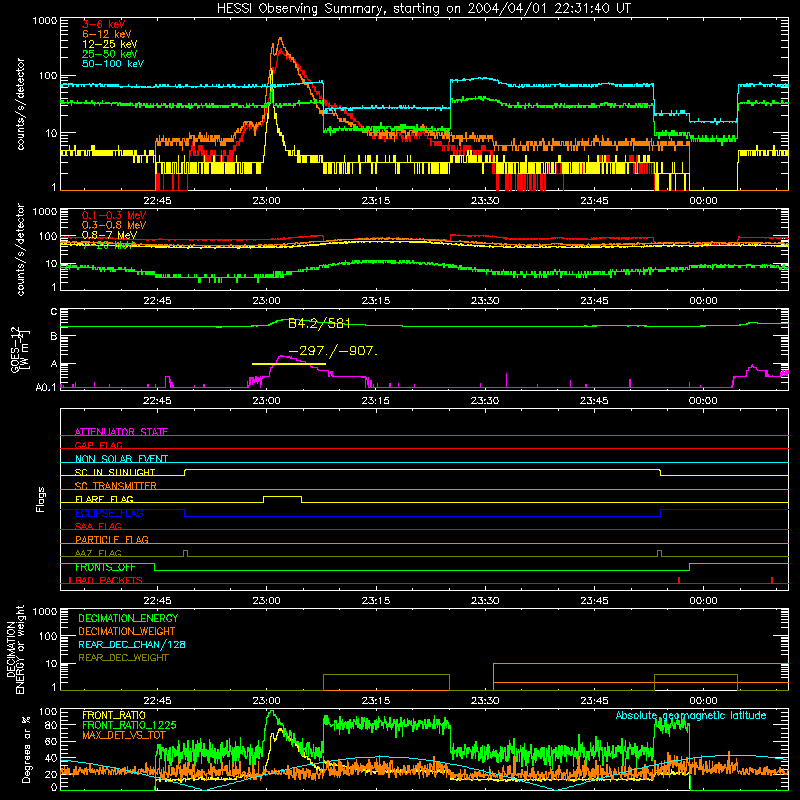Select the SC_IN_SUNLIGHT flag label
This screenshot has height=800, width=800.
click(x=114, y=472)
